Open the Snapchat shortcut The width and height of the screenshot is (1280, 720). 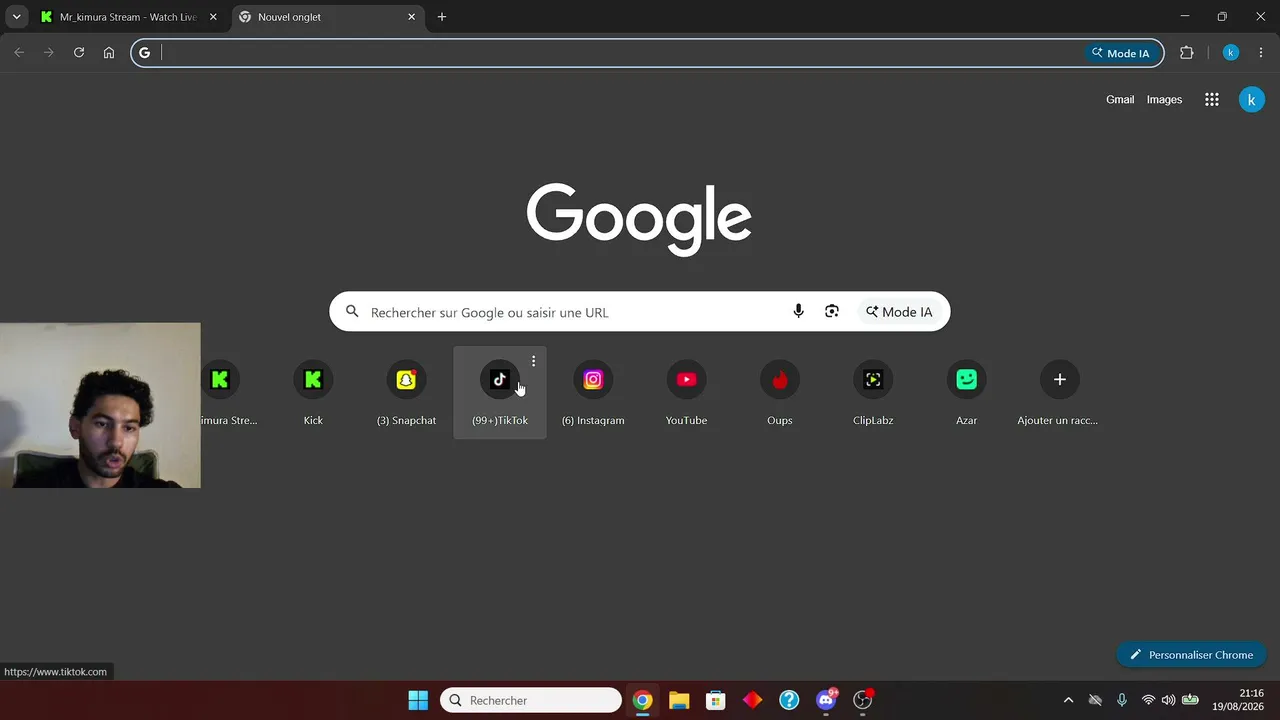click(x=406, y=393)
